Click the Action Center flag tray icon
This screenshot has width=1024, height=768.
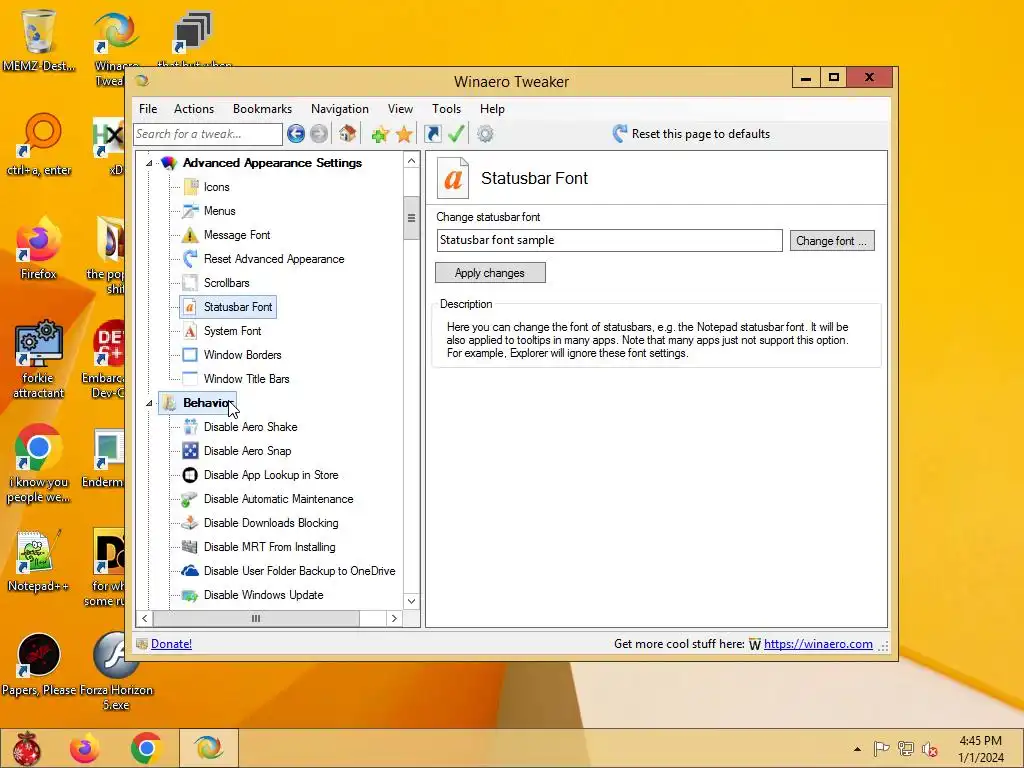881,749
